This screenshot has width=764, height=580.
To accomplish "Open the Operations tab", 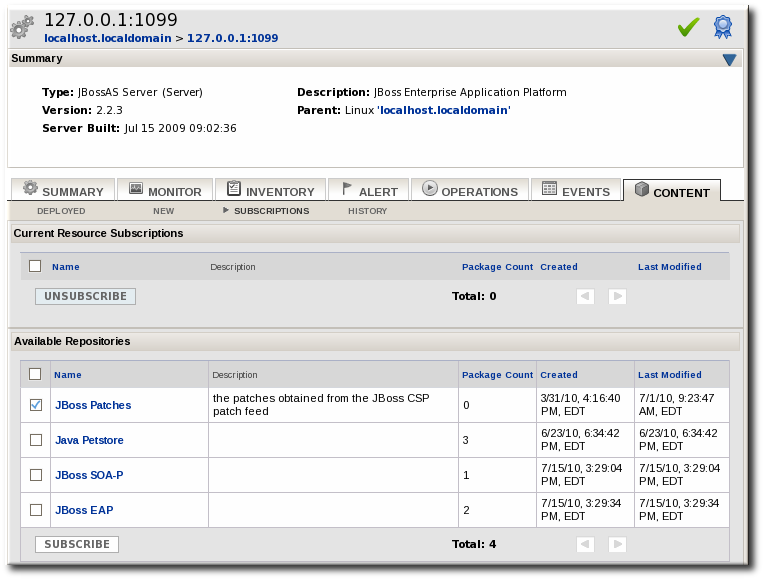I will (470, 191).
